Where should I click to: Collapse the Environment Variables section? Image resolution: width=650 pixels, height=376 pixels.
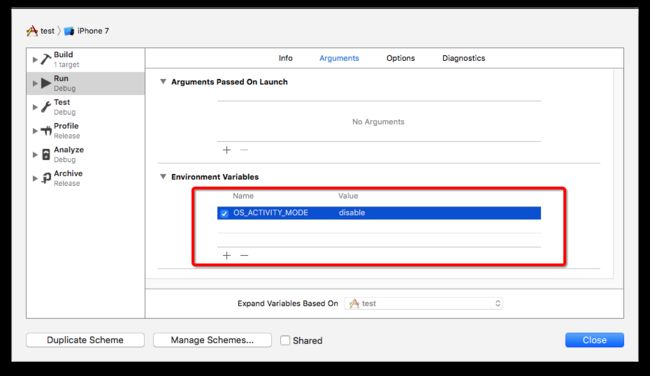click(163, 177)
